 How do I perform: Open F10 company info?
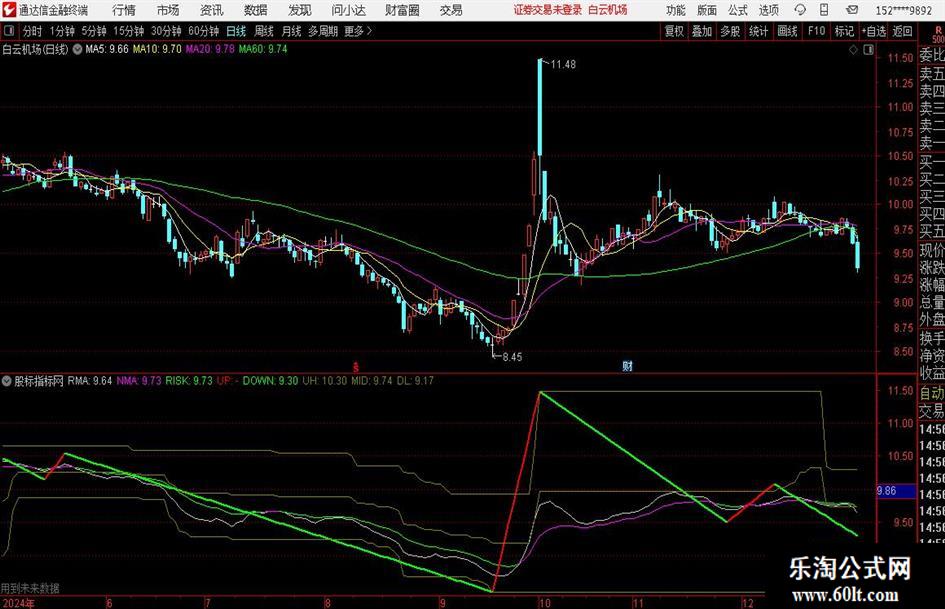(816, 31)
